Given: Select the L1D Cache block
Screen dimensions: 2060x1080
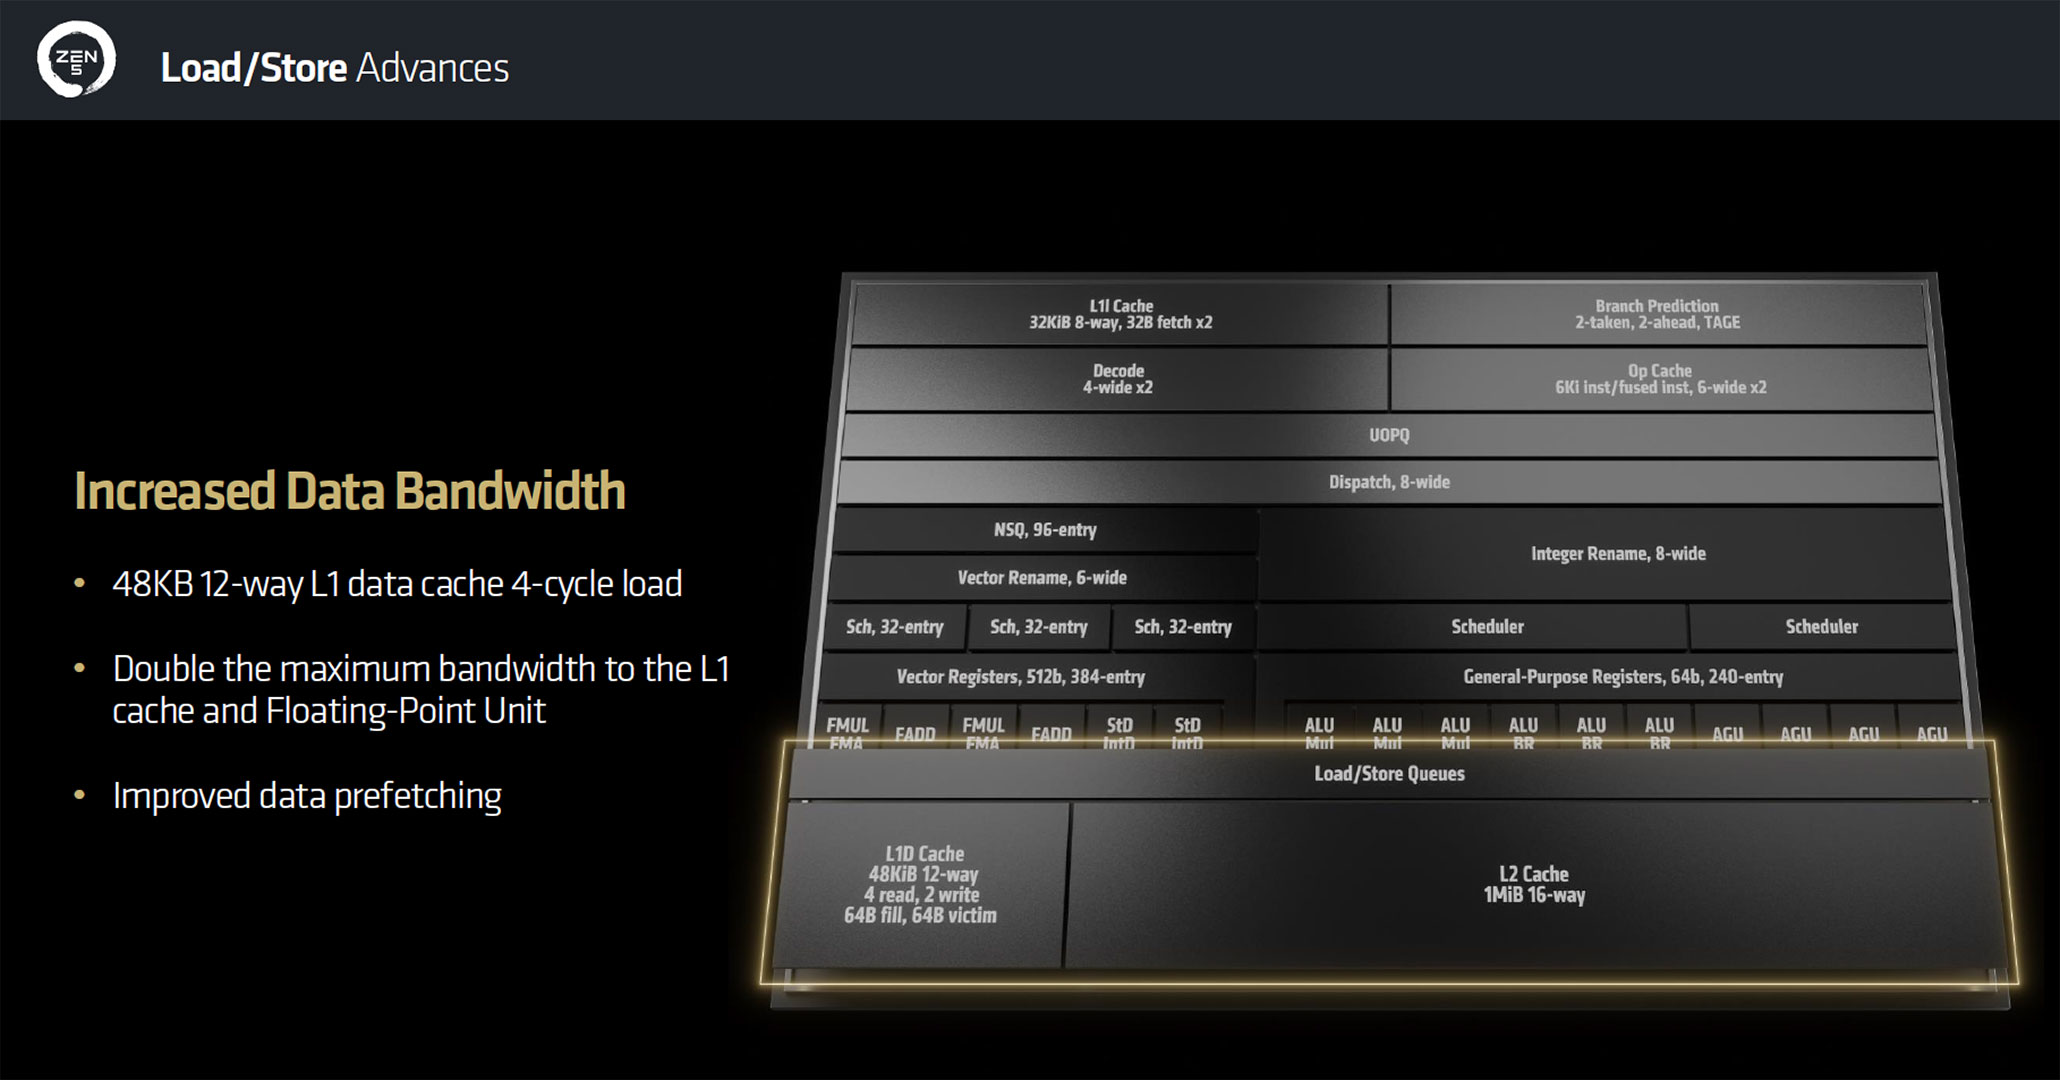Looking at the screenshot, I should click(921, 884).
